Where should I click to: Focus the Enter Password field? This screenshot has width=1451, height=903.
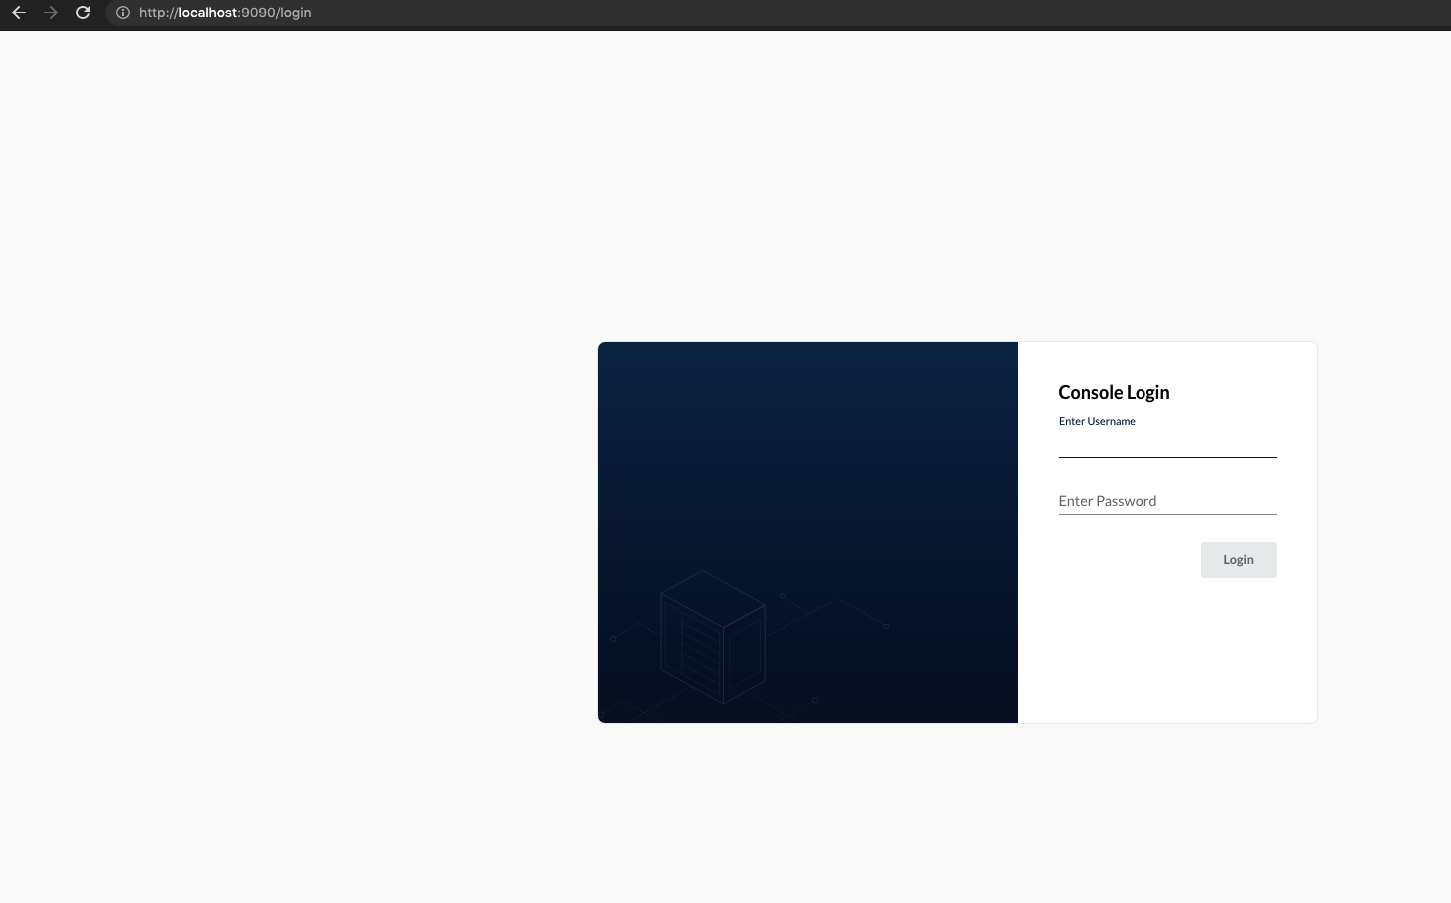click(x=1167, y=501)
